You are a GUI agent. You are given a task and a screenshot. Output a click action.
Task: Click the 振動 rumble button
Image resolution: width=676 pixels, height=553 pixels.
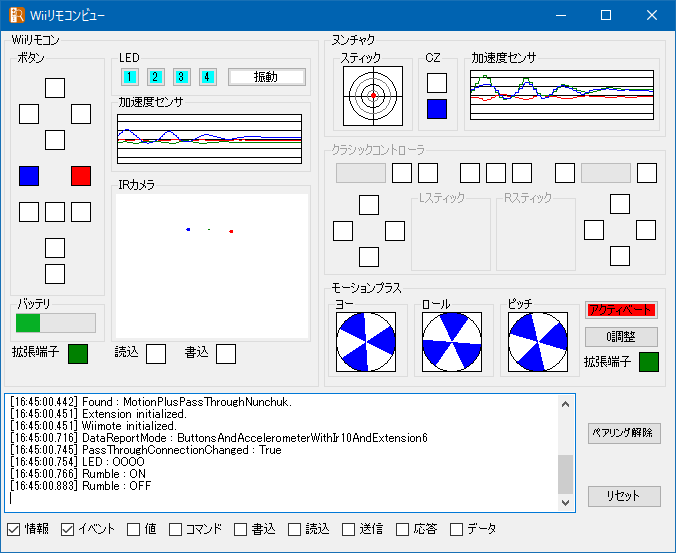266,77
